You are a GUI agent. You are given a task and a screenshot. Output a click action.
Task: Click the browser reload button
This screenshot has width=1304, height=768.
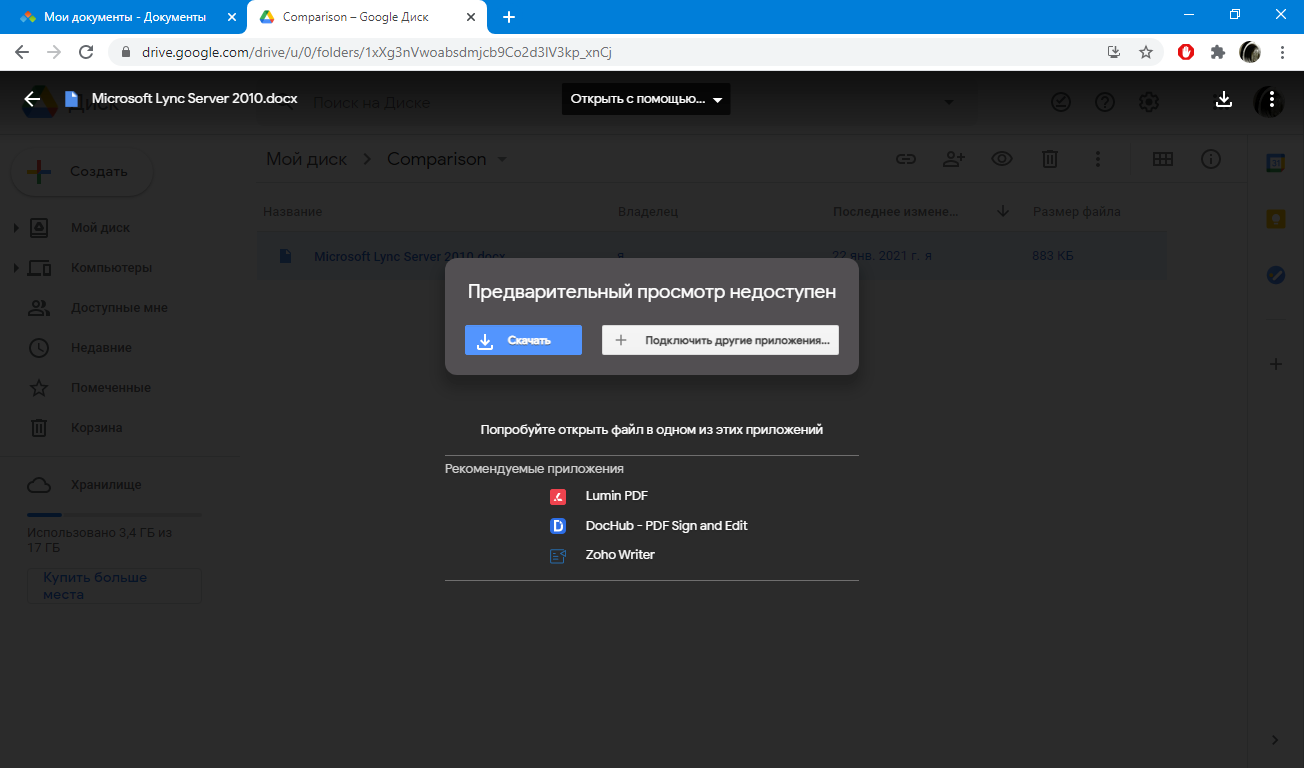[x=86, y=52]
